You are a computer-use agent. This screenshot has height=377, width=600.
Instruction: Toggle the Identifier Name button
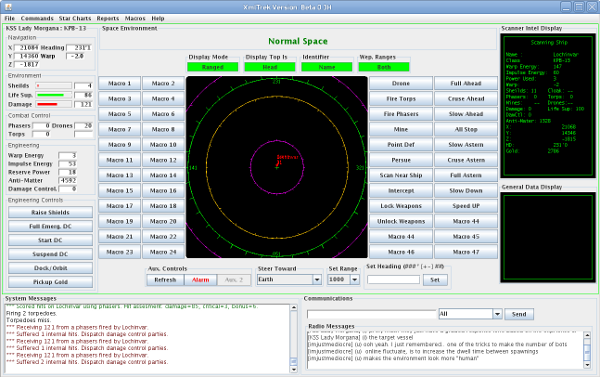point(327,67)
